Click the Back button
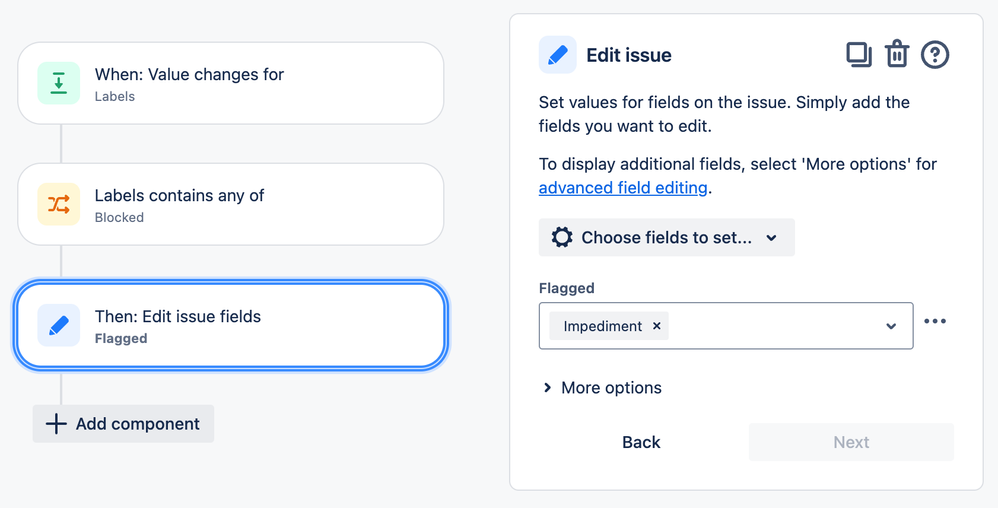The image size is (998, 508). click(x=641, y=442)
